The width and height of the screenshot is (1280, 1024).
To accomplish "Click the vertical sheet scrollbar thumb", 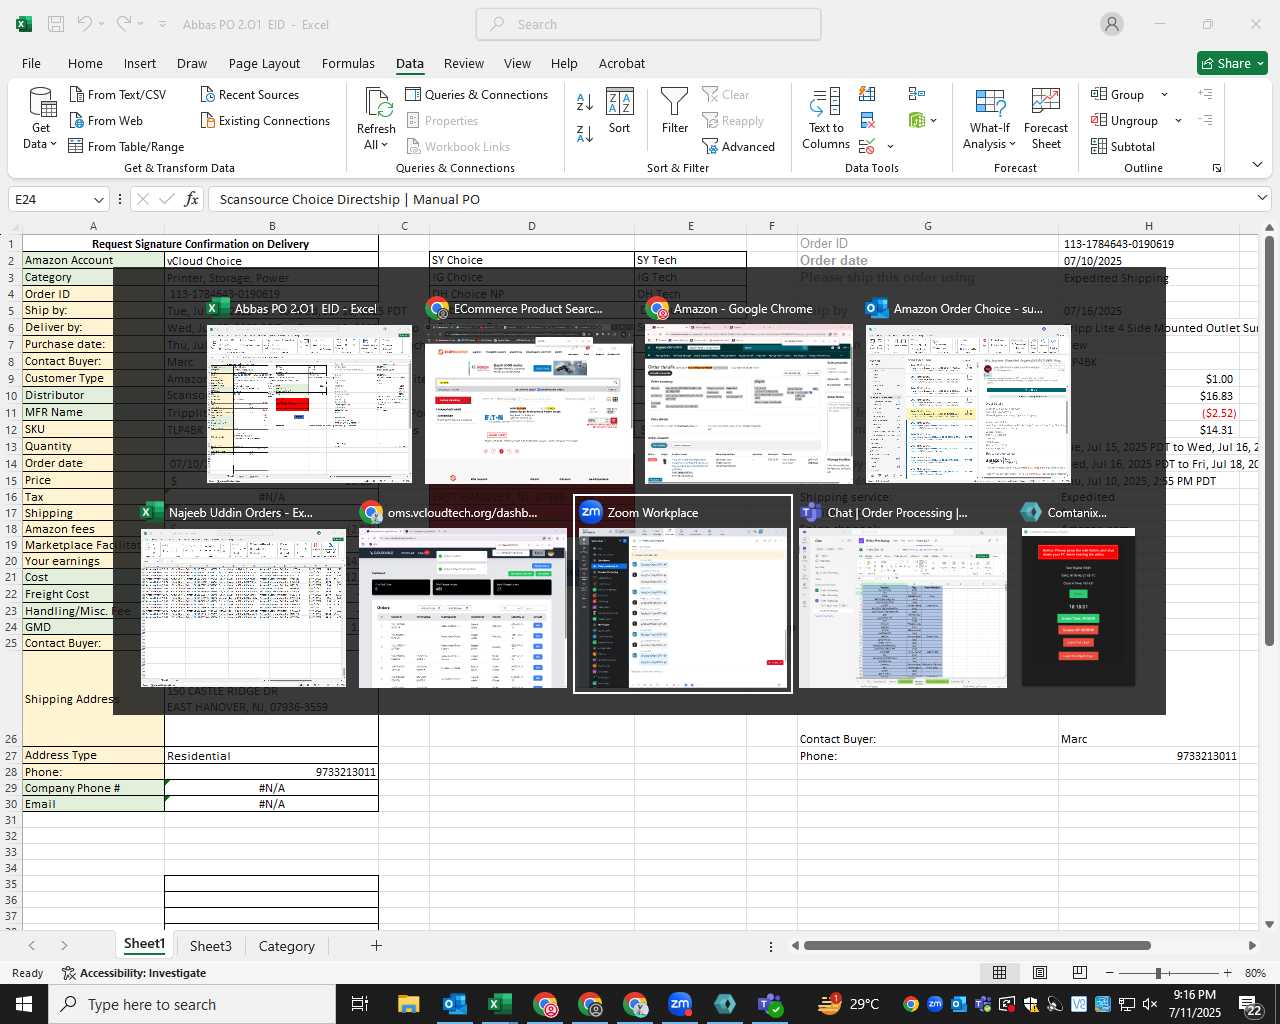I will pos(1269,440).
